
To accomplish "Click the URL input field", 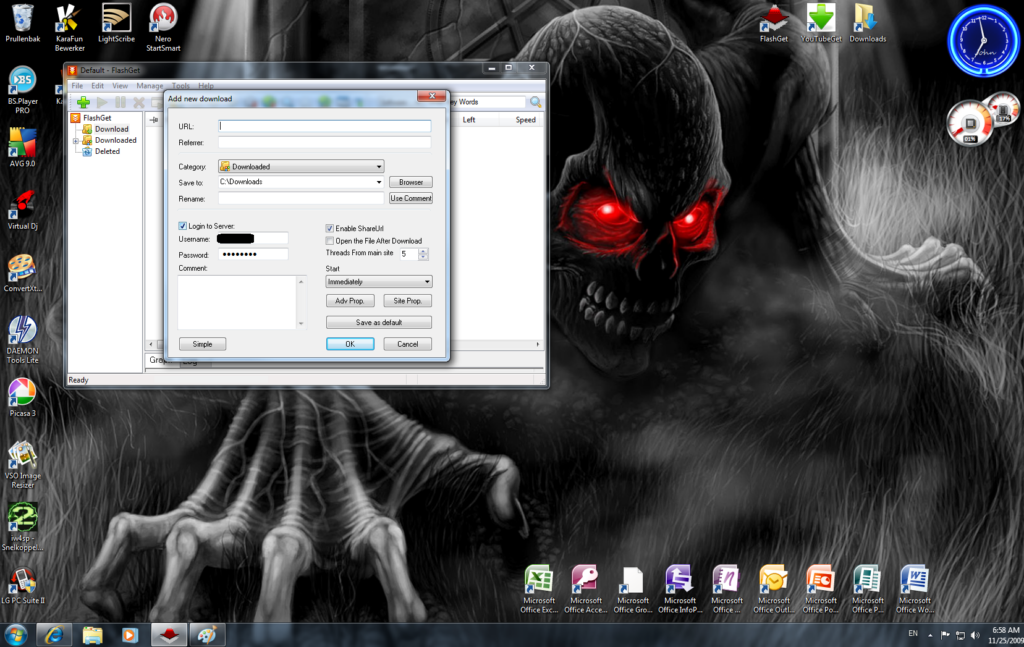I will (x=325, y=127).
